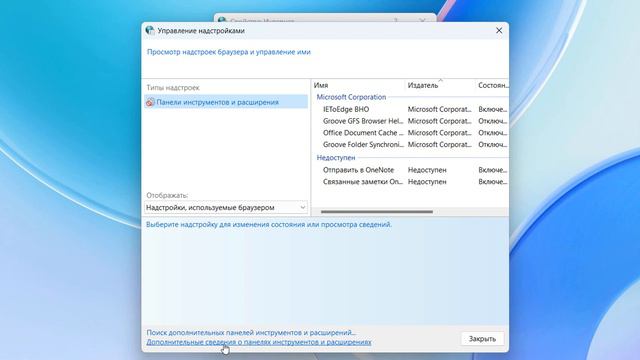Close the 'Управление надстройками' window with X
This screenshot has width=640, height=360.
[x=499, y=31]
